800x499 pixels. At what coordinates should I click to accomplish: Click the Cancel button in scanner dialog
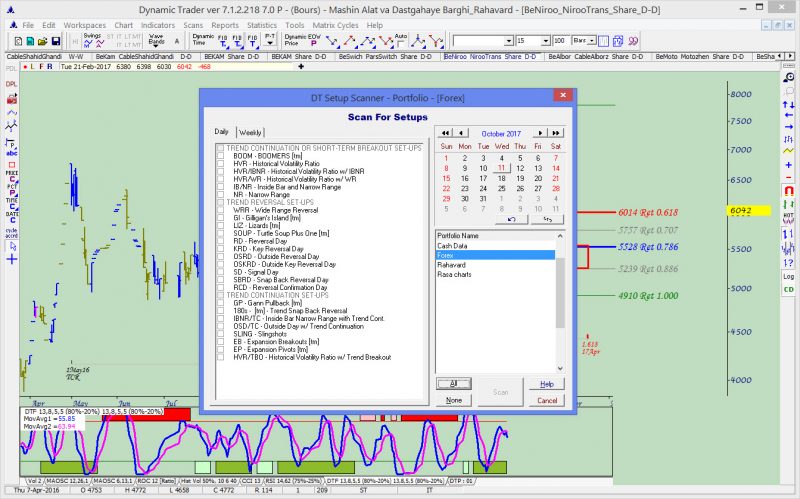tap(547, 400)
